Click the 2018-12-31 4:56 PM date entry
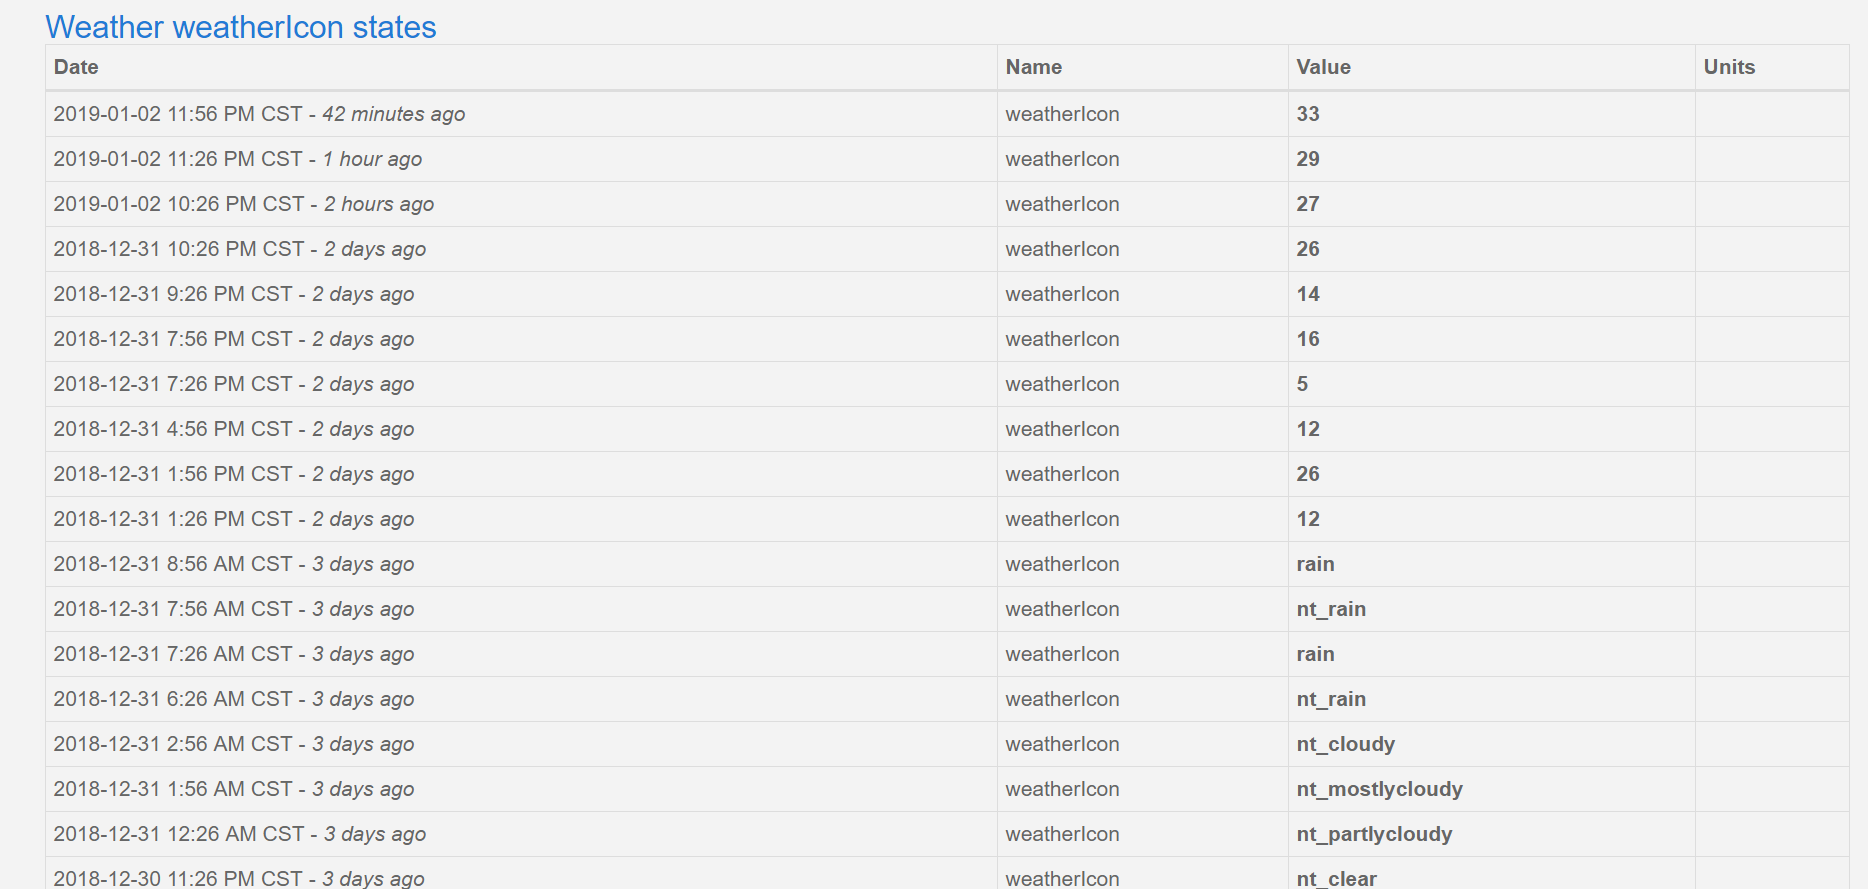1868x889 pixels. [233, 429]
